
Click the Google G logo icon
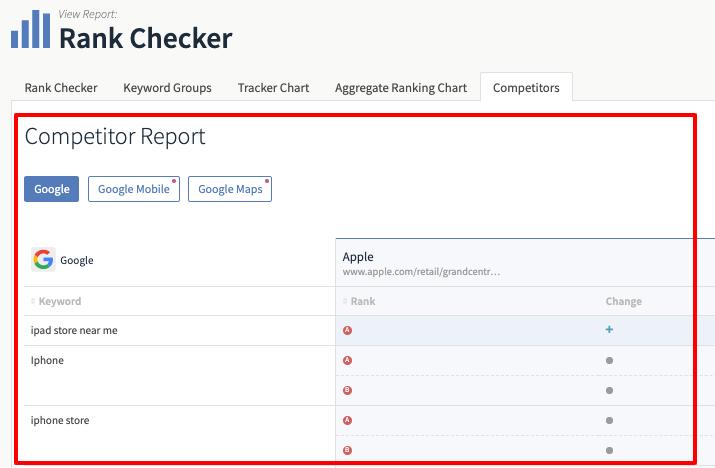[43, 260]
